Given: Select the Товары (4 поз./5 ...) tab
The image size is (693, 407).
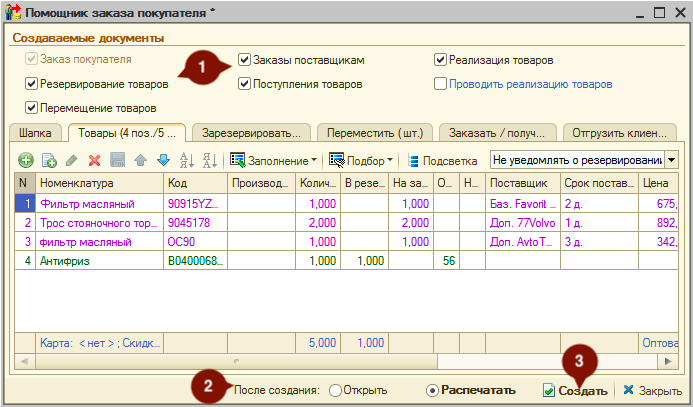Looking at the screenshot, I should coord(127,133).
